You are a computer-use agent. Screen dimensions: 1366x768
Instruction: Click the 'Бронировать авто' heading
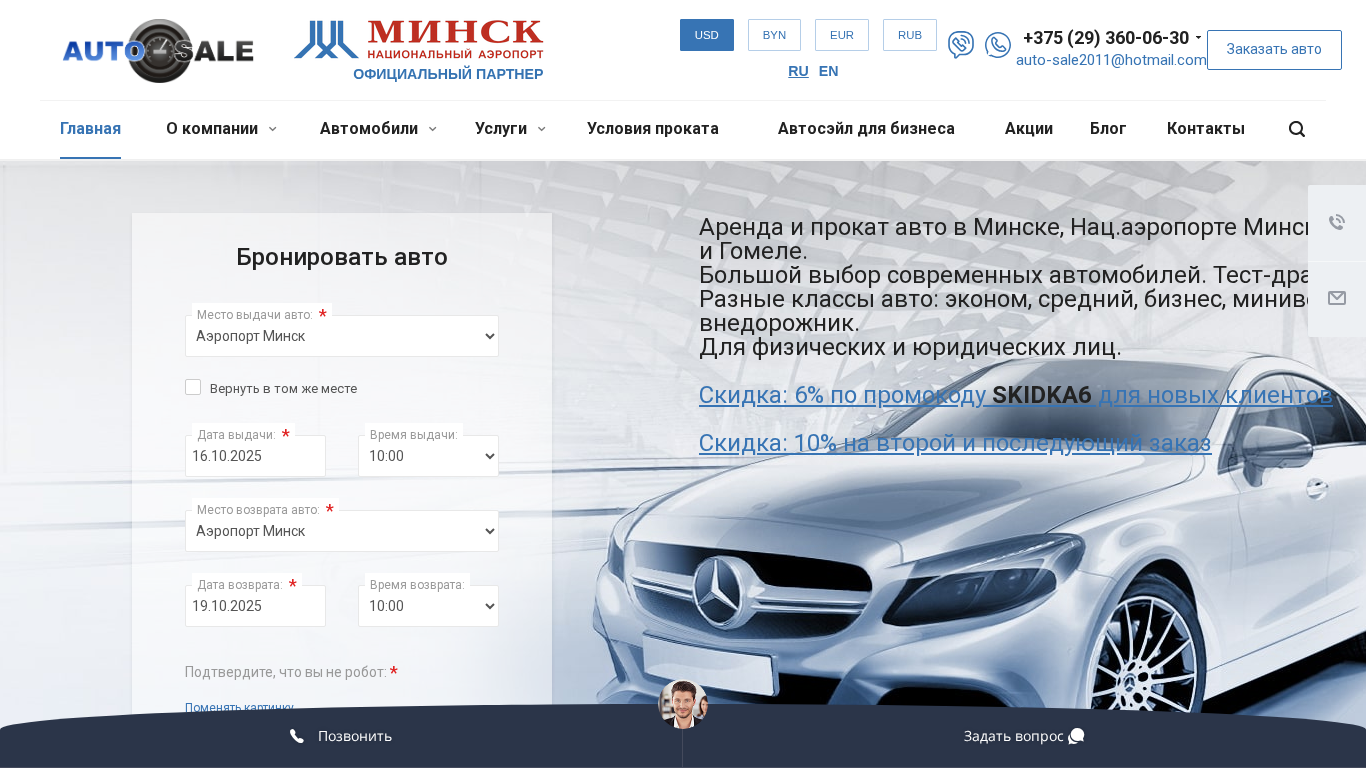(x=342, y=257)
